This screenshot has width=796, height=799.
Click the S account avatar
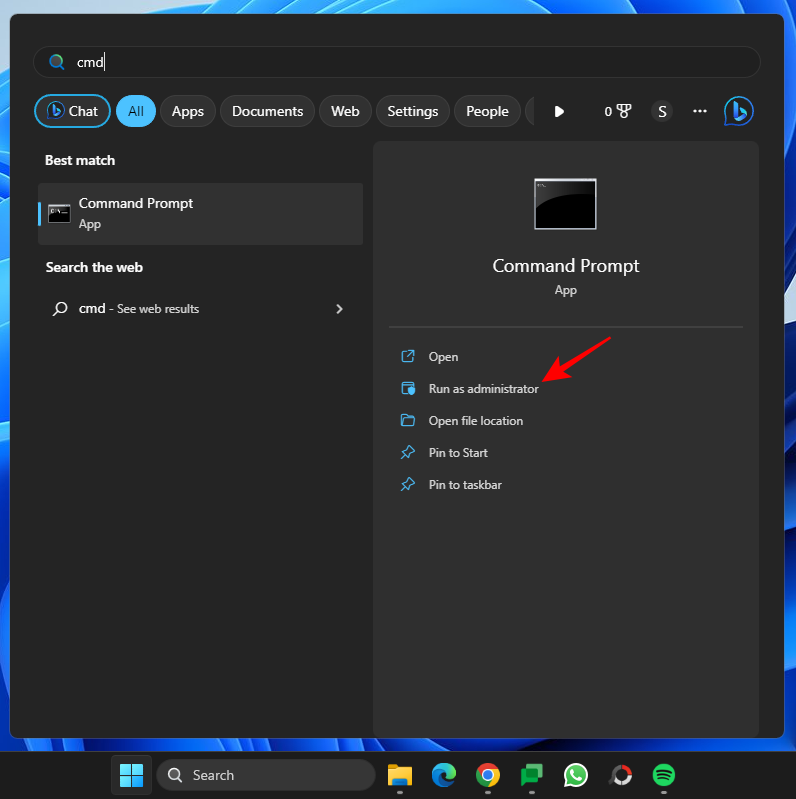tap(661, 111)
